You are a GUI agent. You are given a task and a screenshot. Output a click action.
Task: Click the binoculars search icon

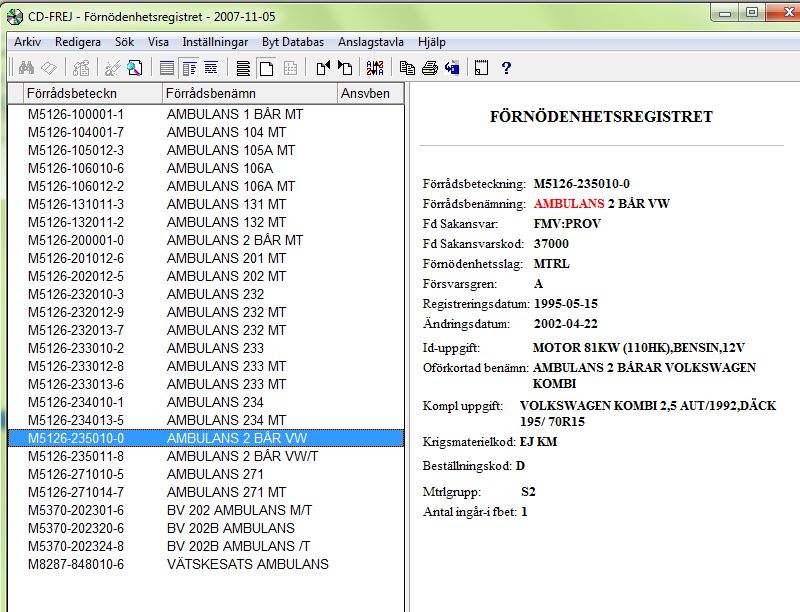pyautogui.click(x=27, y=68)
